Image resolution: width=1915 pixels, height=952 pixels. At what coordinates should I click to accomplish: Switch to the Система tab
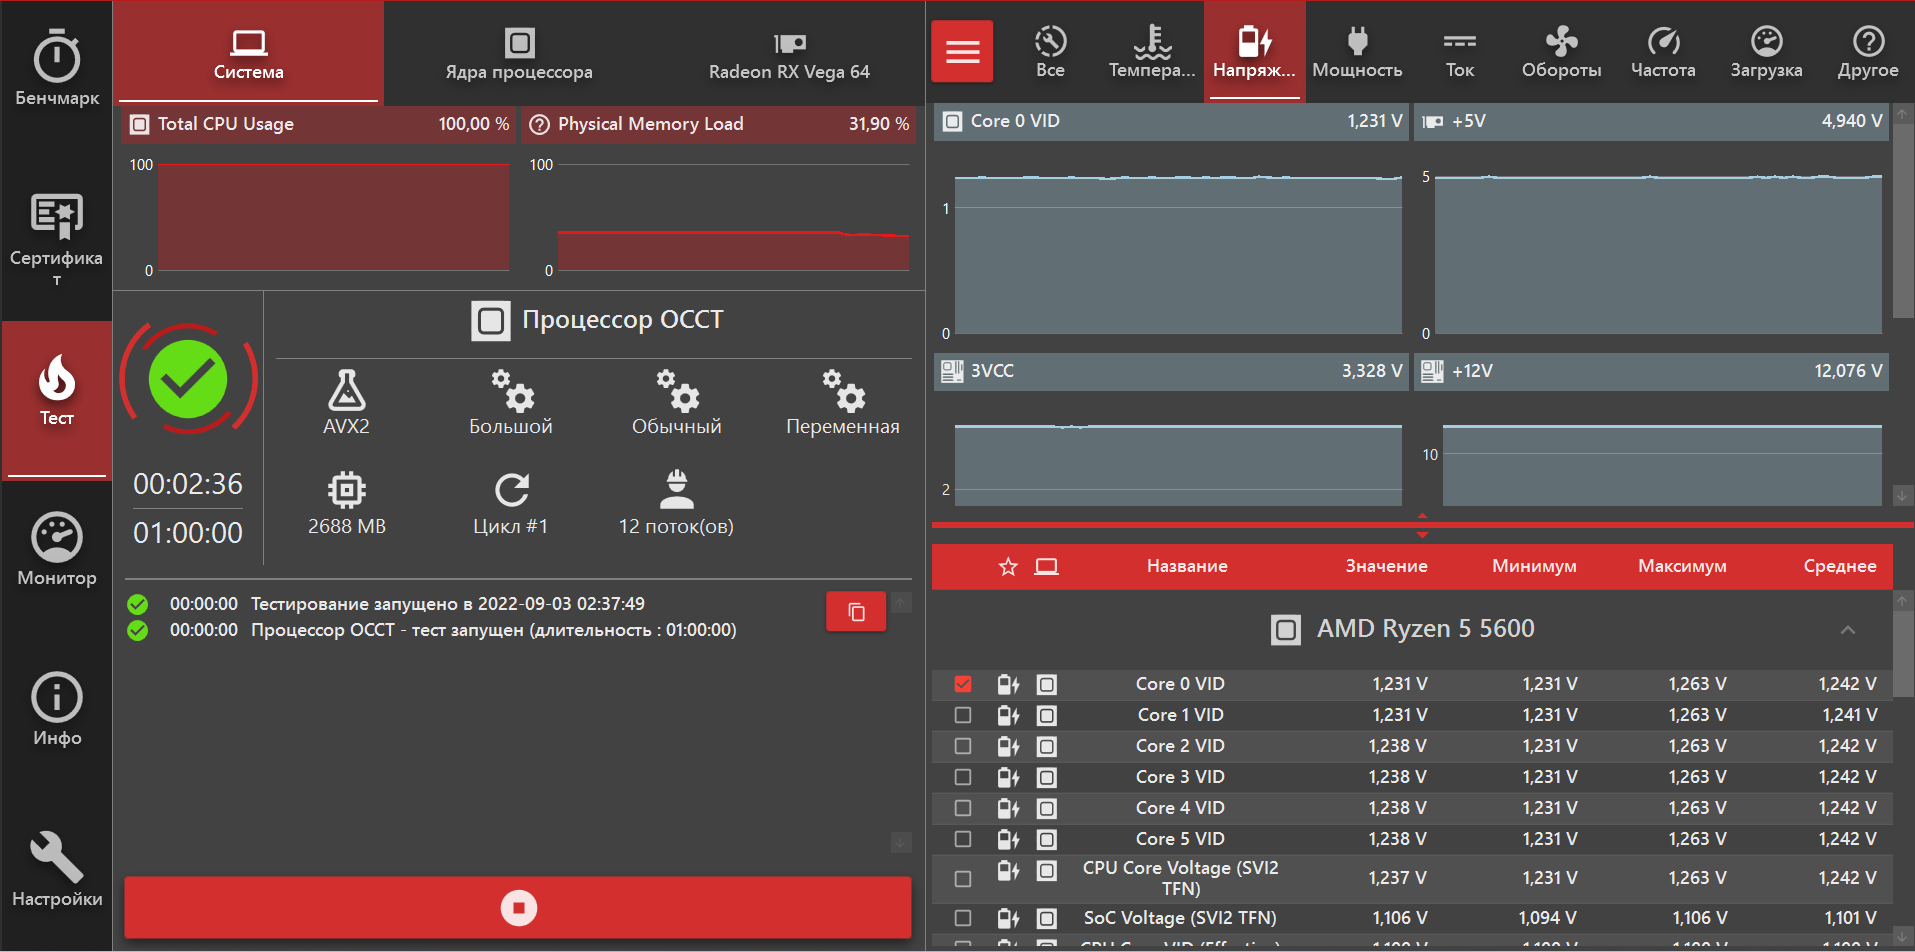tap(249, 53)
